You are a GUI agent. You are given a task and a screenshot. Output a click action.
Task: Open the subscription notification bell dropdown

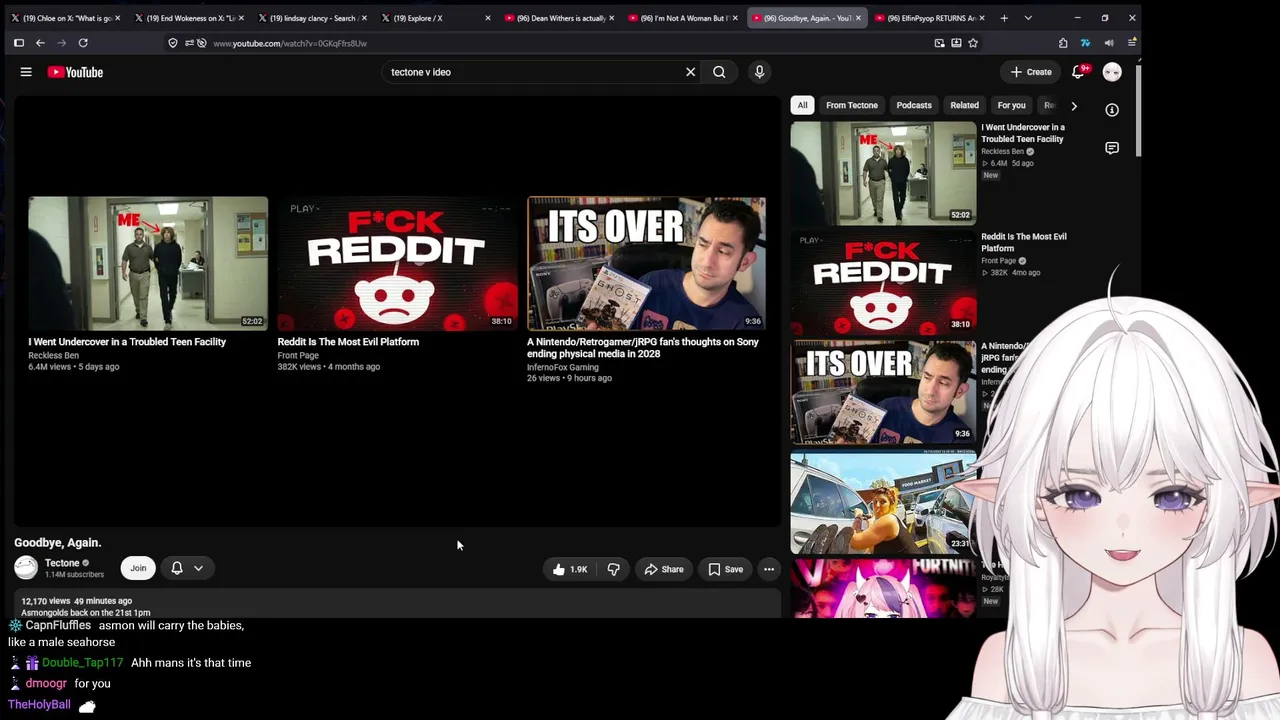point(187,568)
